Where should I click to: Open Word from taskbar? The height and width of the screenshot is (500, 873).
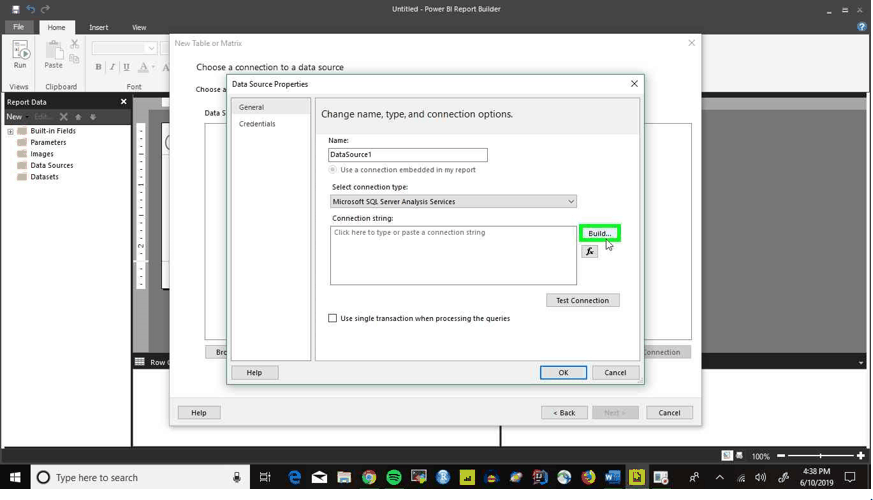click(x=612, y=477)
